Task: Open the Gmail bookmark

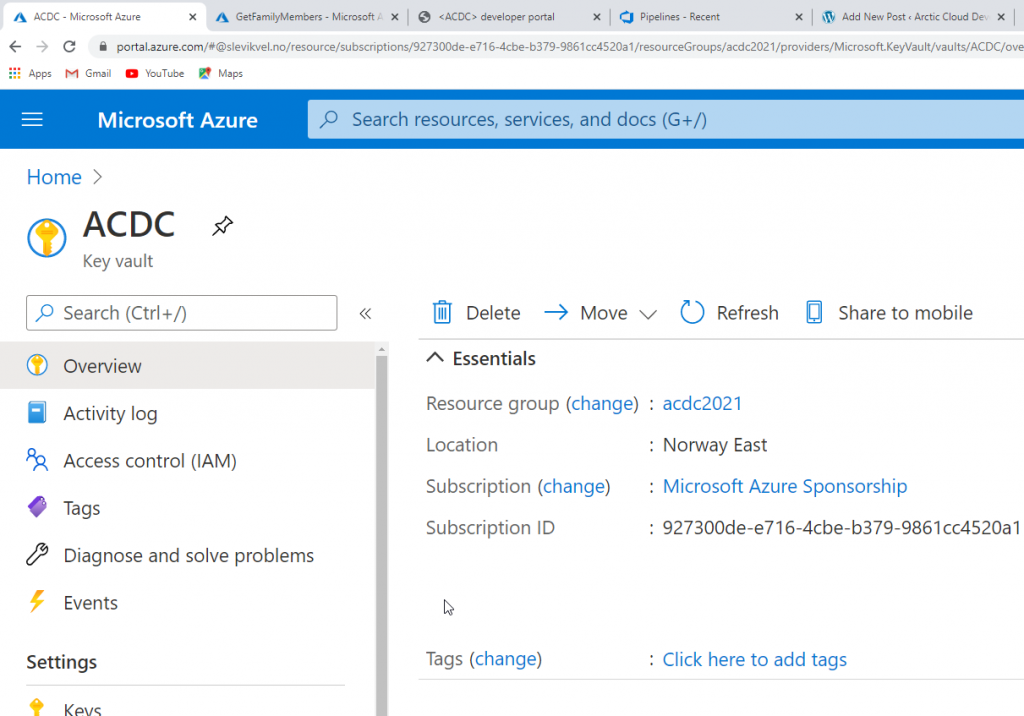Action: click(88, 73)
